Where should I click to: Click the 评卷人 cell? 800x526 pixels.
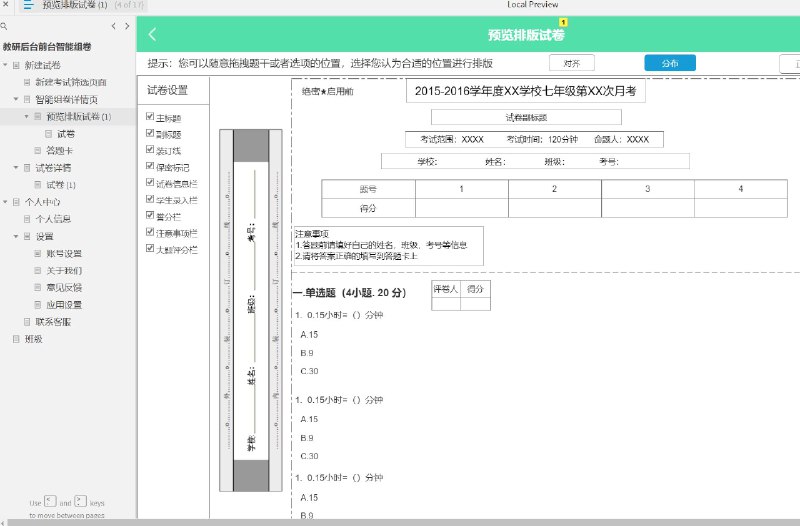click(x=445, y=289)
